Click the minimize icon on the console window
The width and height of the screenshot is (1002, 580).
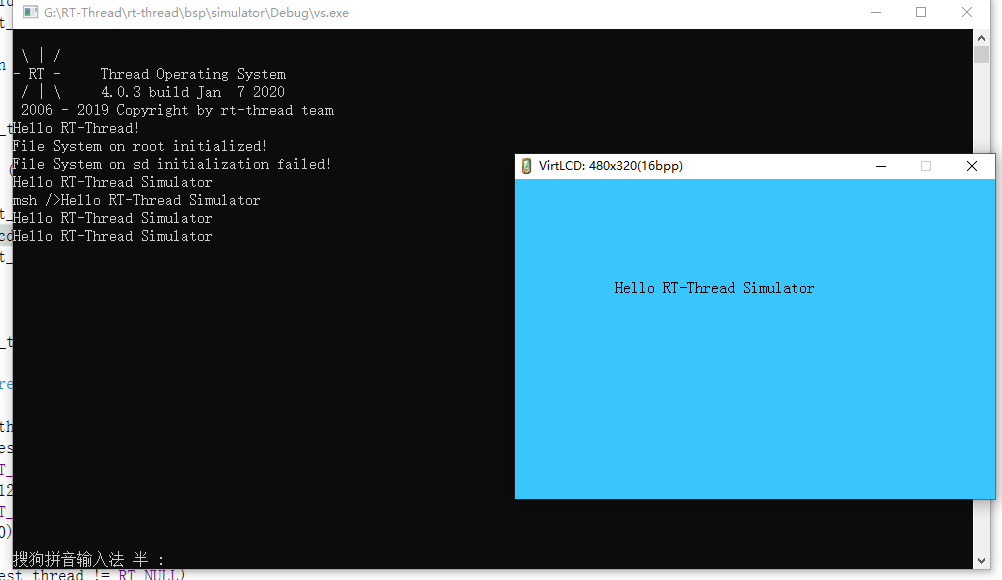tap(876, 12)
